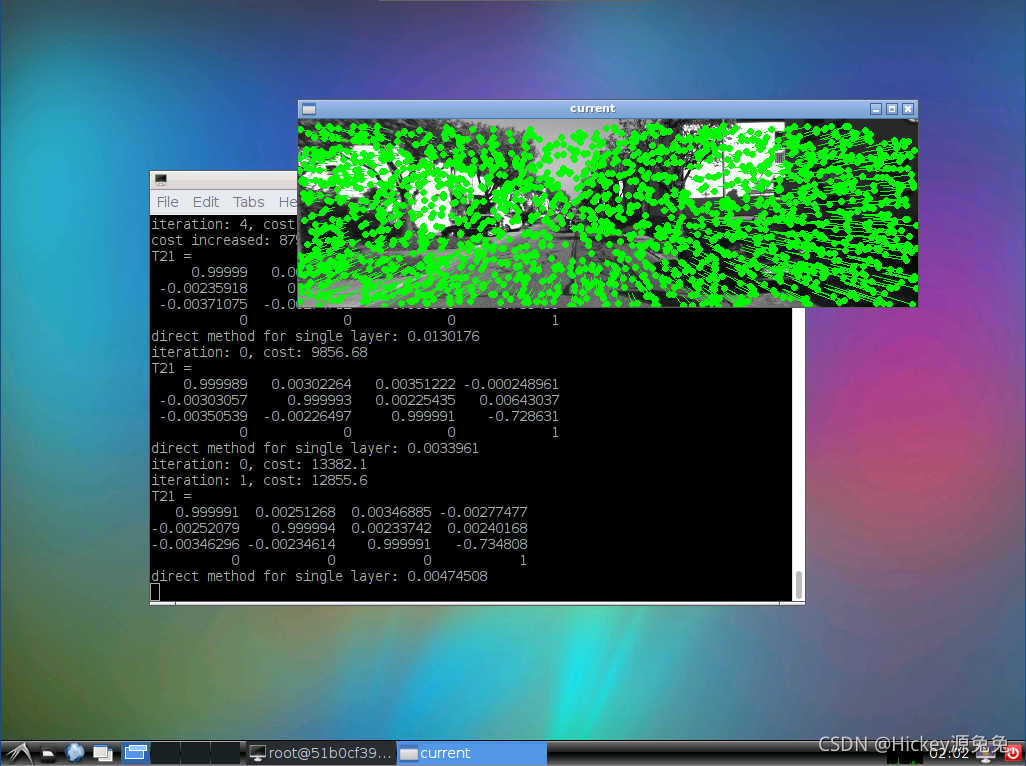Launch the file manager from taskbar
1026x766 pixels.
click(x=48, y=754)
